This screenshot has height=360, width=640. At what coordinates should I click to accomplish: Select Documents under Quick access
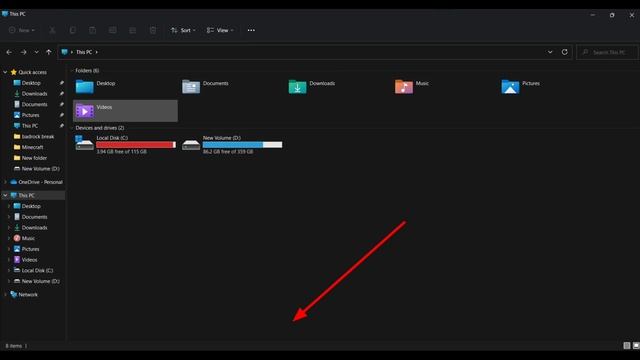tap(35, 104)
